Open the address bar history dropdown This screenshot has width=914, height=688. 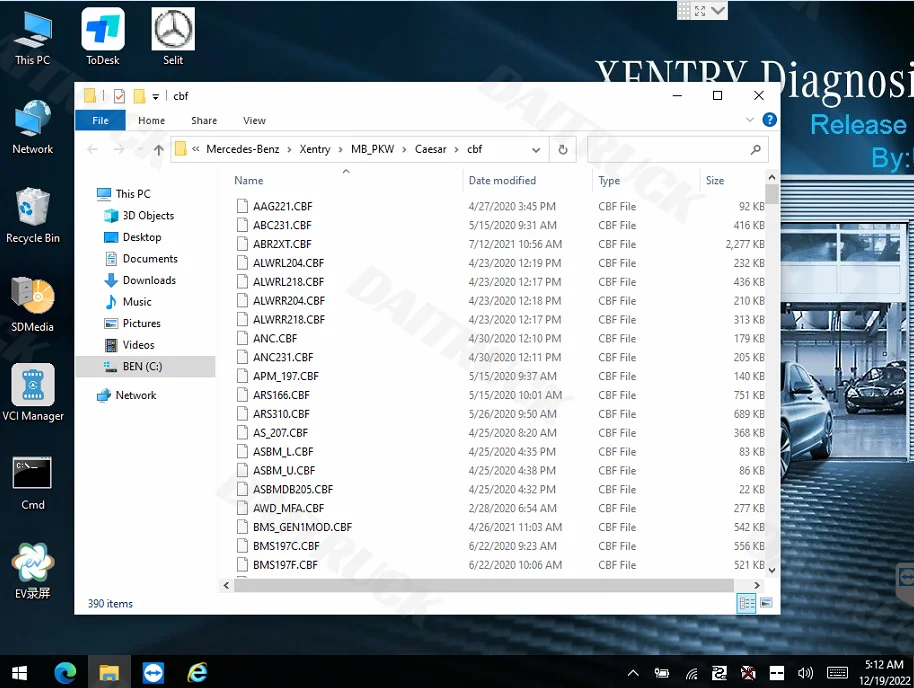pyautogui.click(x=536, y=150)
